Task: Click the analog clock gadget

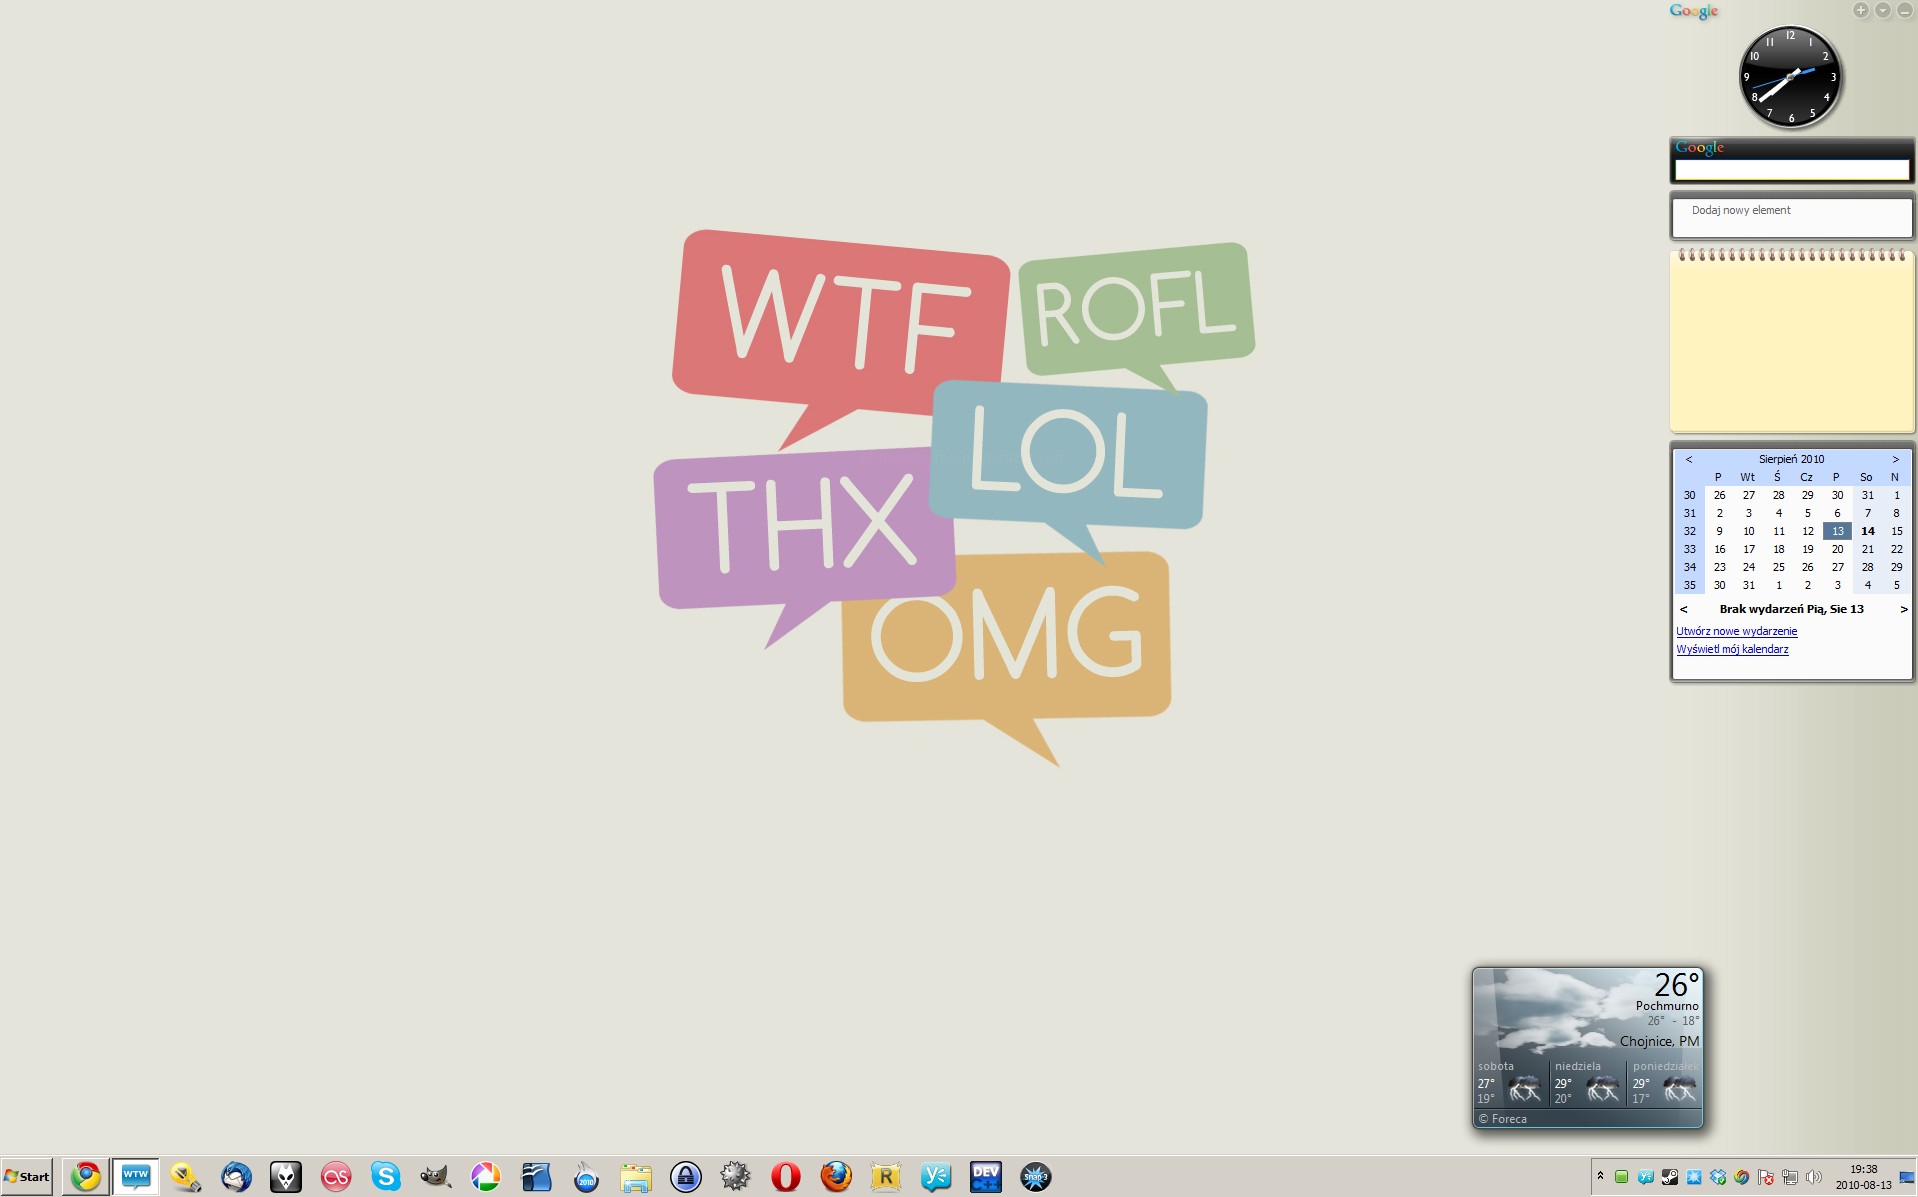Action: (1790, 77)
